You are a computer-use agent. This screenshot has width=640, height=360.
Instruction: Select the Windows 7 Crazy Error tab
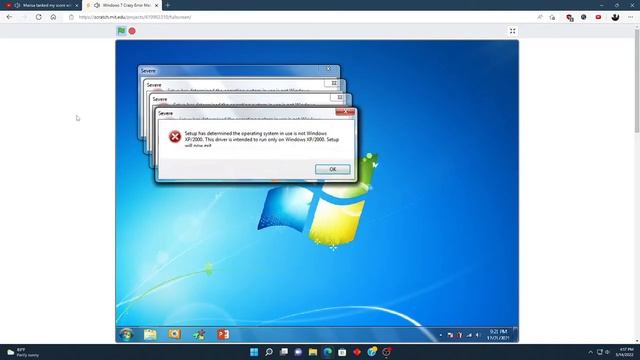122,5
